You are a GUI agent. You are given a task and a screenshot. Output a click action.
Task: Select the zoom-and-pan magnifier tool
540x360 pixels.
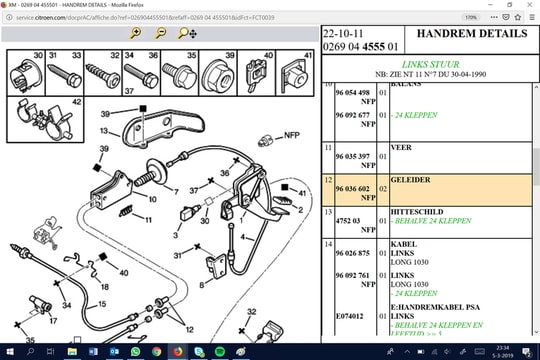(187, 33)
